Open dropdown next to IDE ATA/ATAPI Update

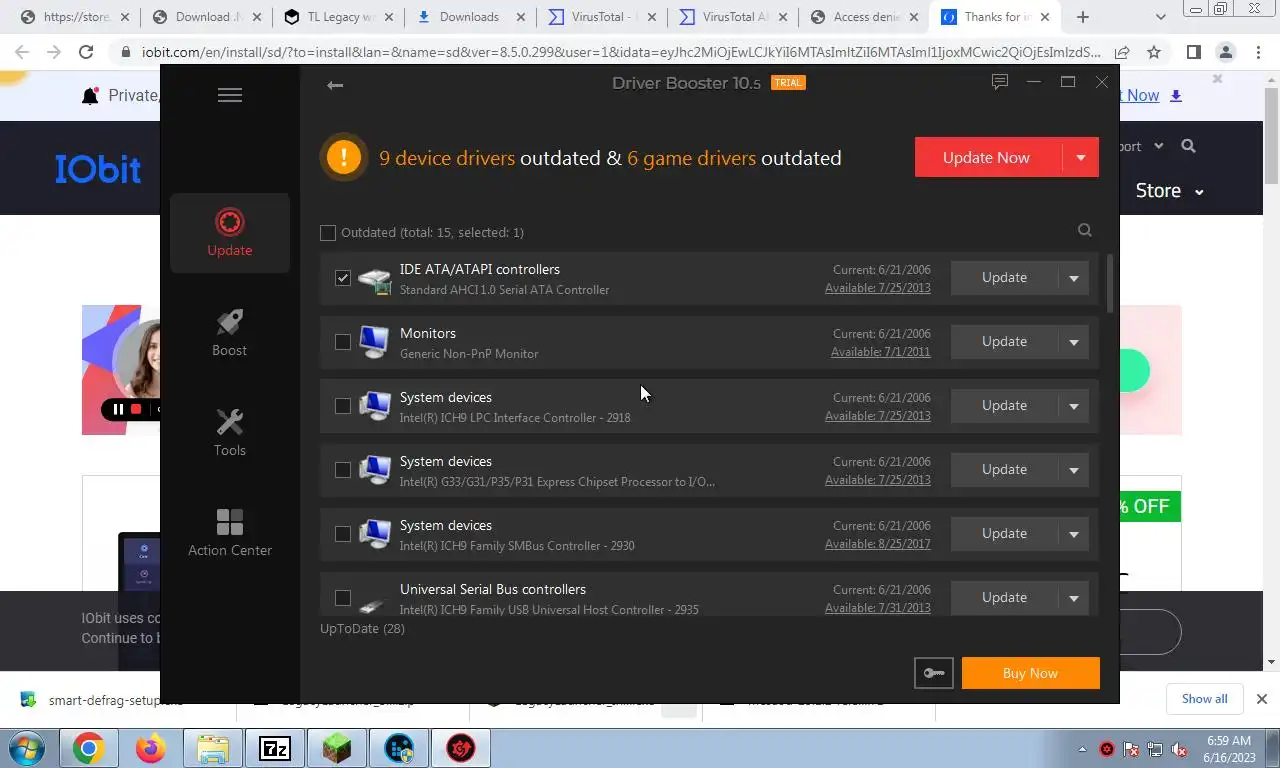click(1074, 278)
